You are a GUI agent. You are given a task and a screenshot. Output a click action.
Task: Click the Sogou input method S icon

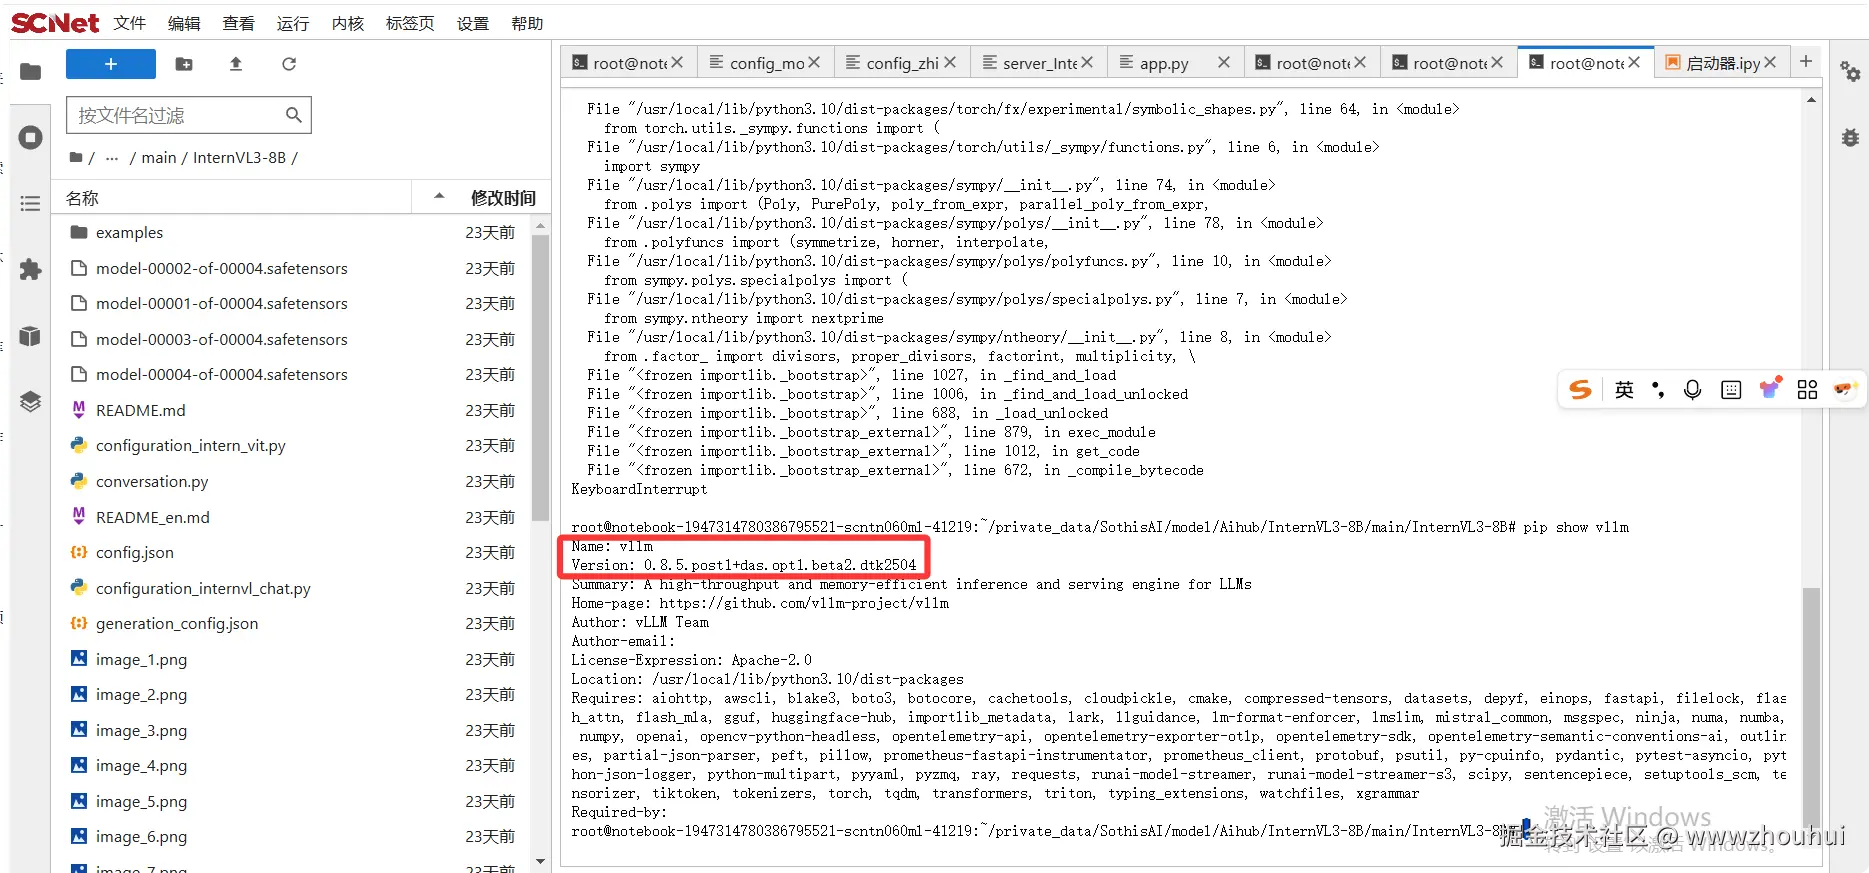click(x=1580, y=390)
